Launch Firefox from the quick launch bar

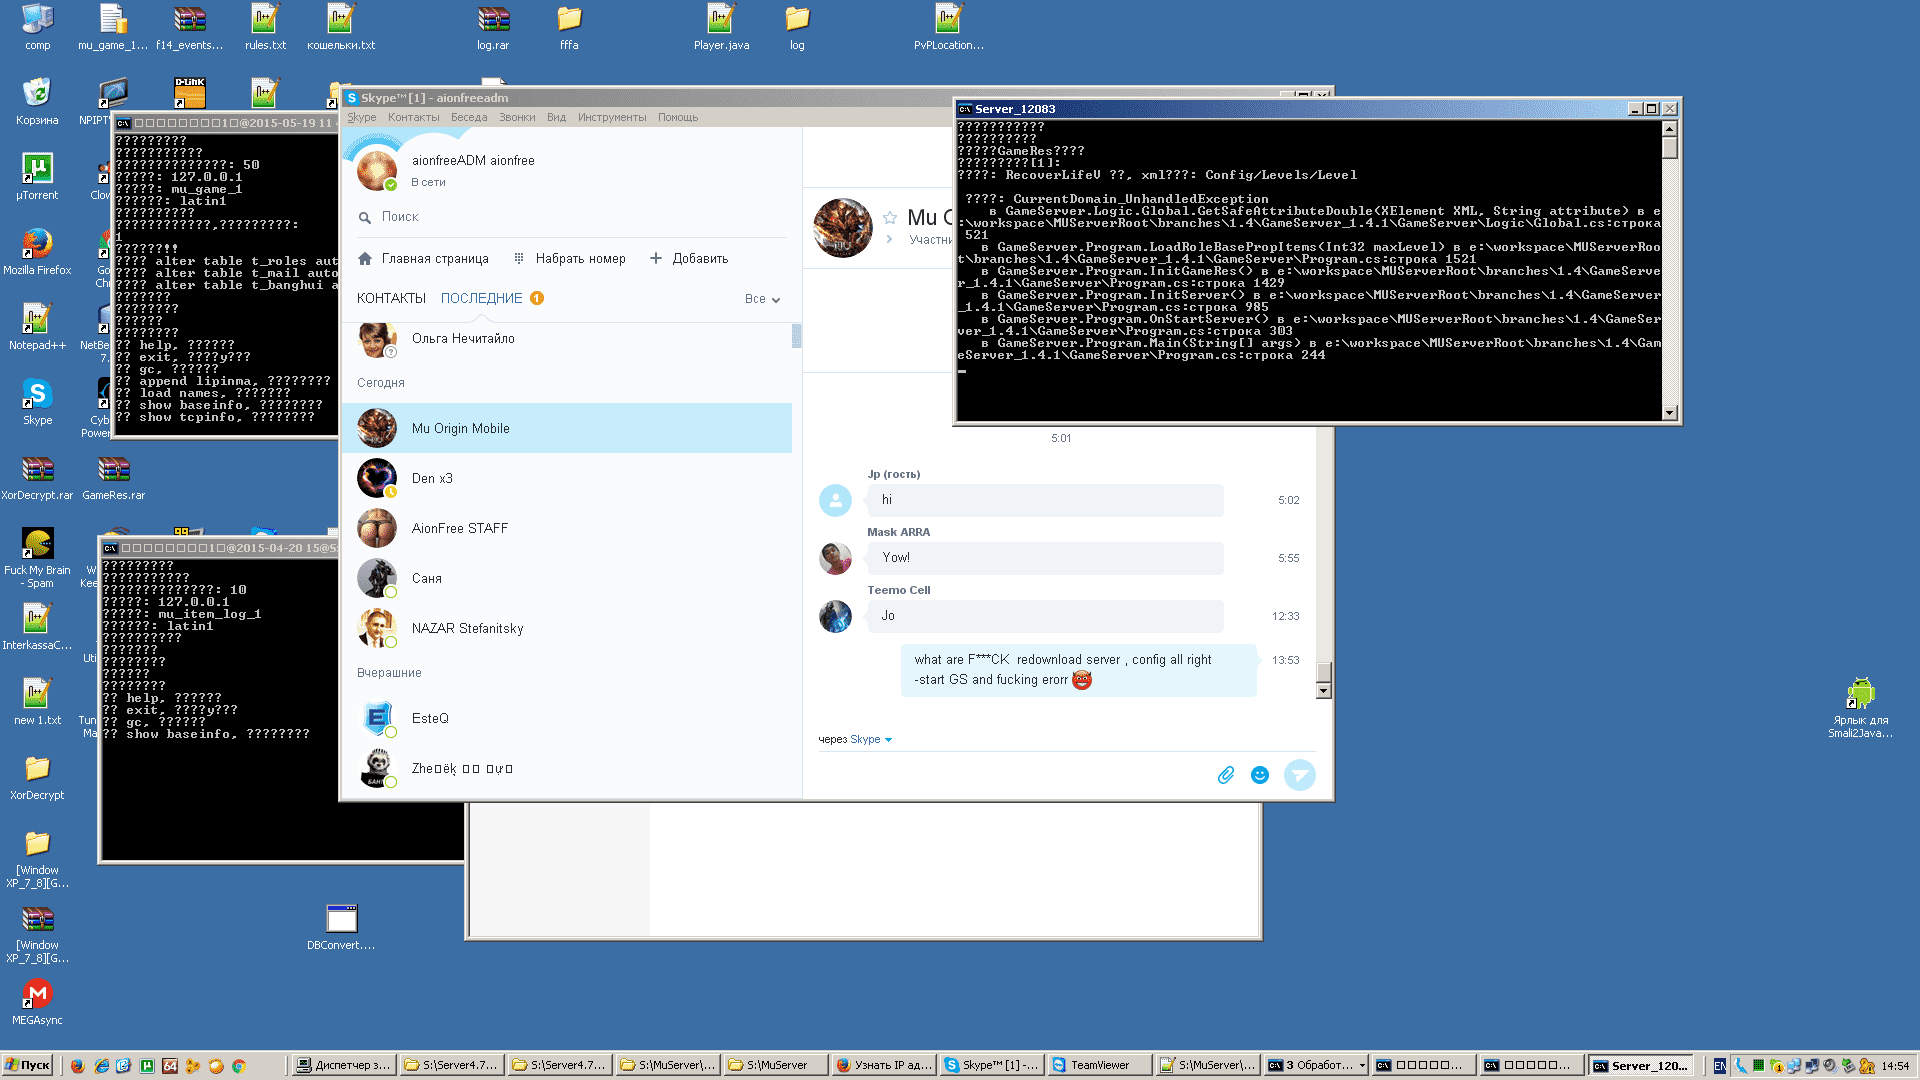coord(77,1066)
